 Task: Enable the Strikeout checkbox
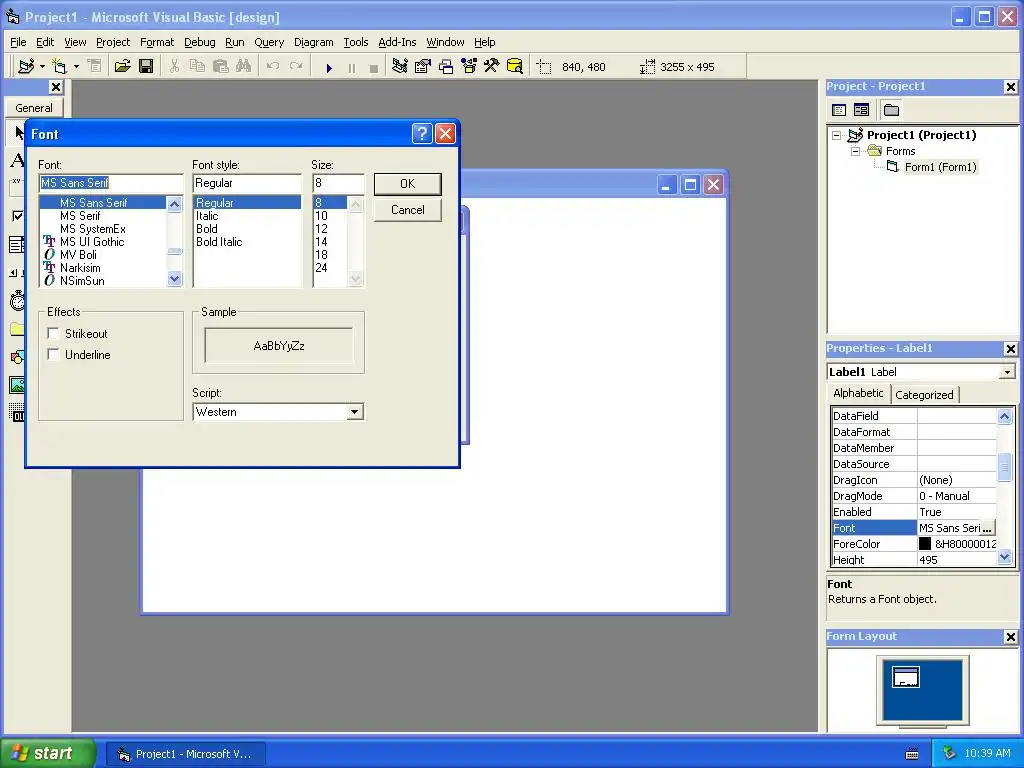pos(54,334)
